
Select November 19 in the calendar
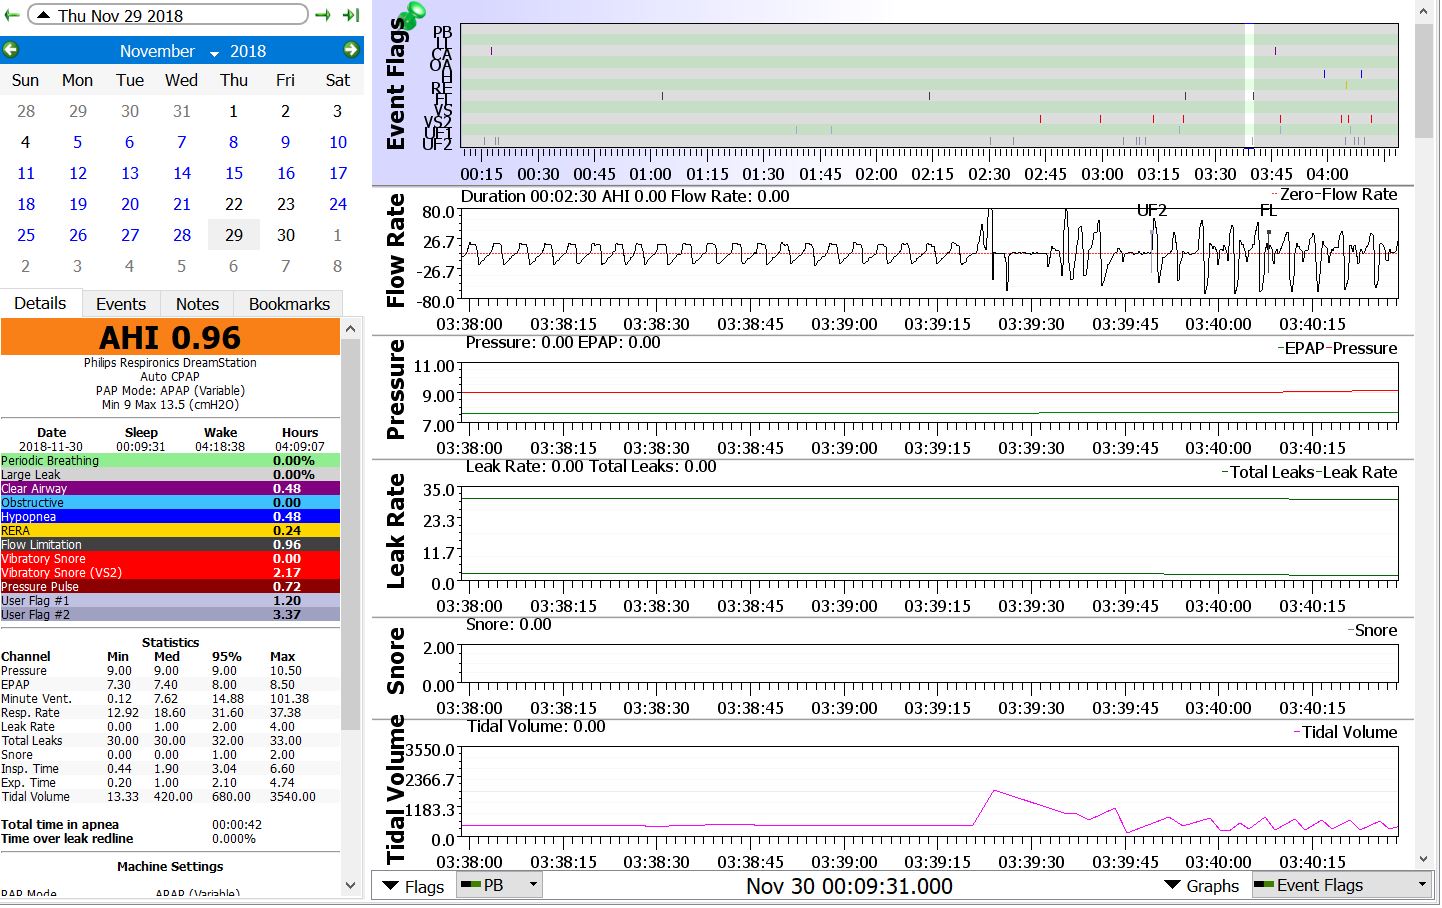78,204
